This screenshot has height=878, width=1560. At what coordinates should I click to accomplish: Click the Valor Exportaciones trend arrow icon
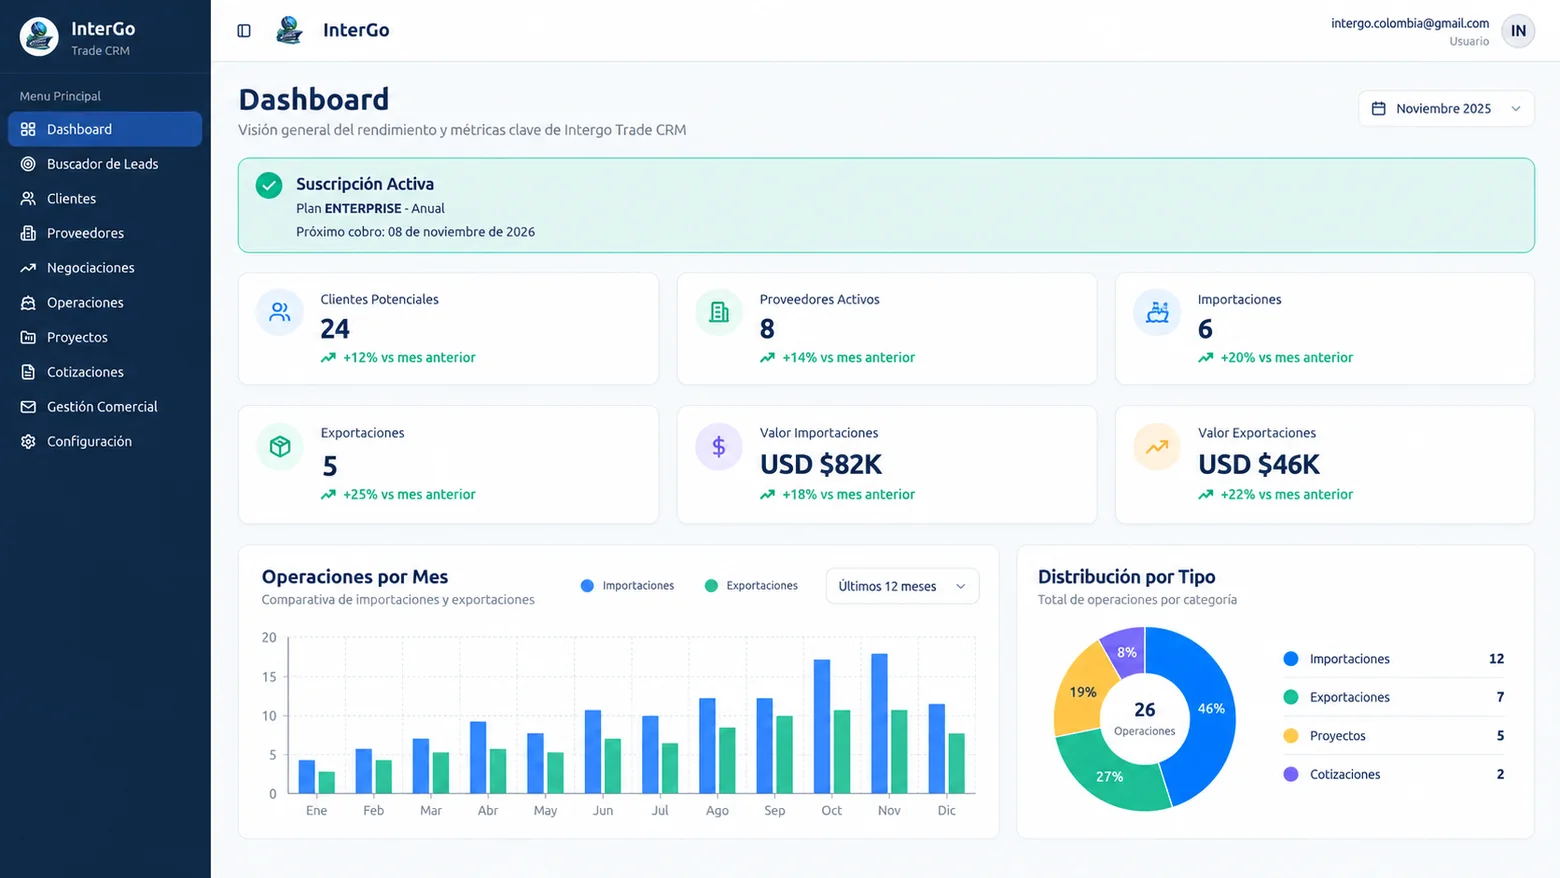pyautogui.click(x=1157, y=446)
